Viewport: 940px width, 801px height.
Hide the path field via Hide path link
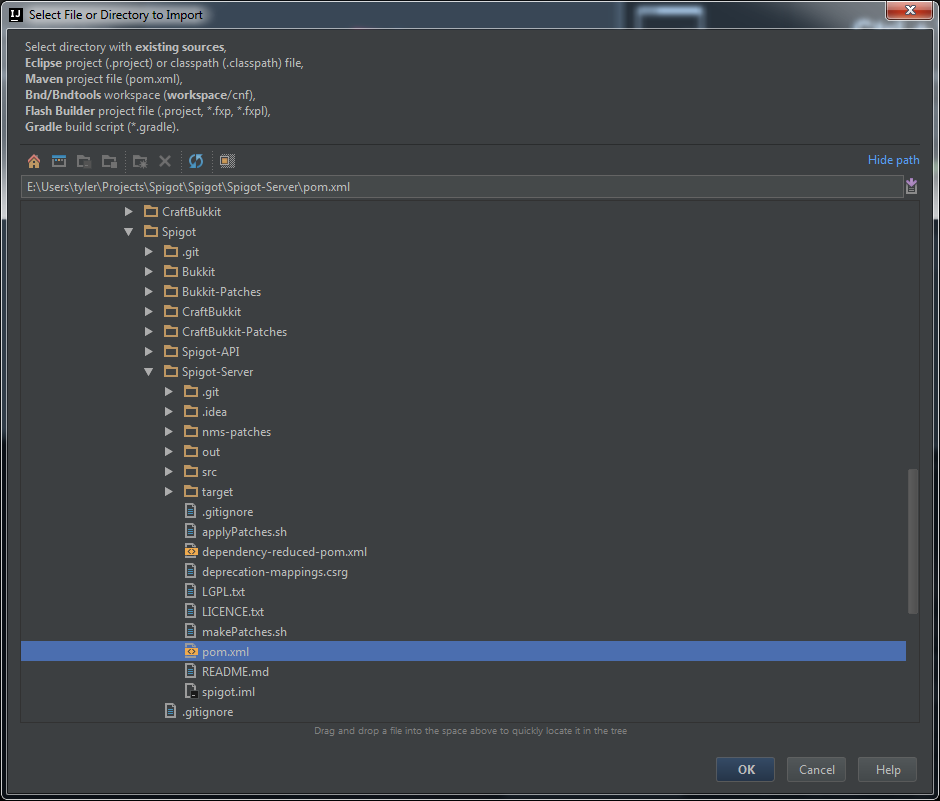tap(893, 160)
